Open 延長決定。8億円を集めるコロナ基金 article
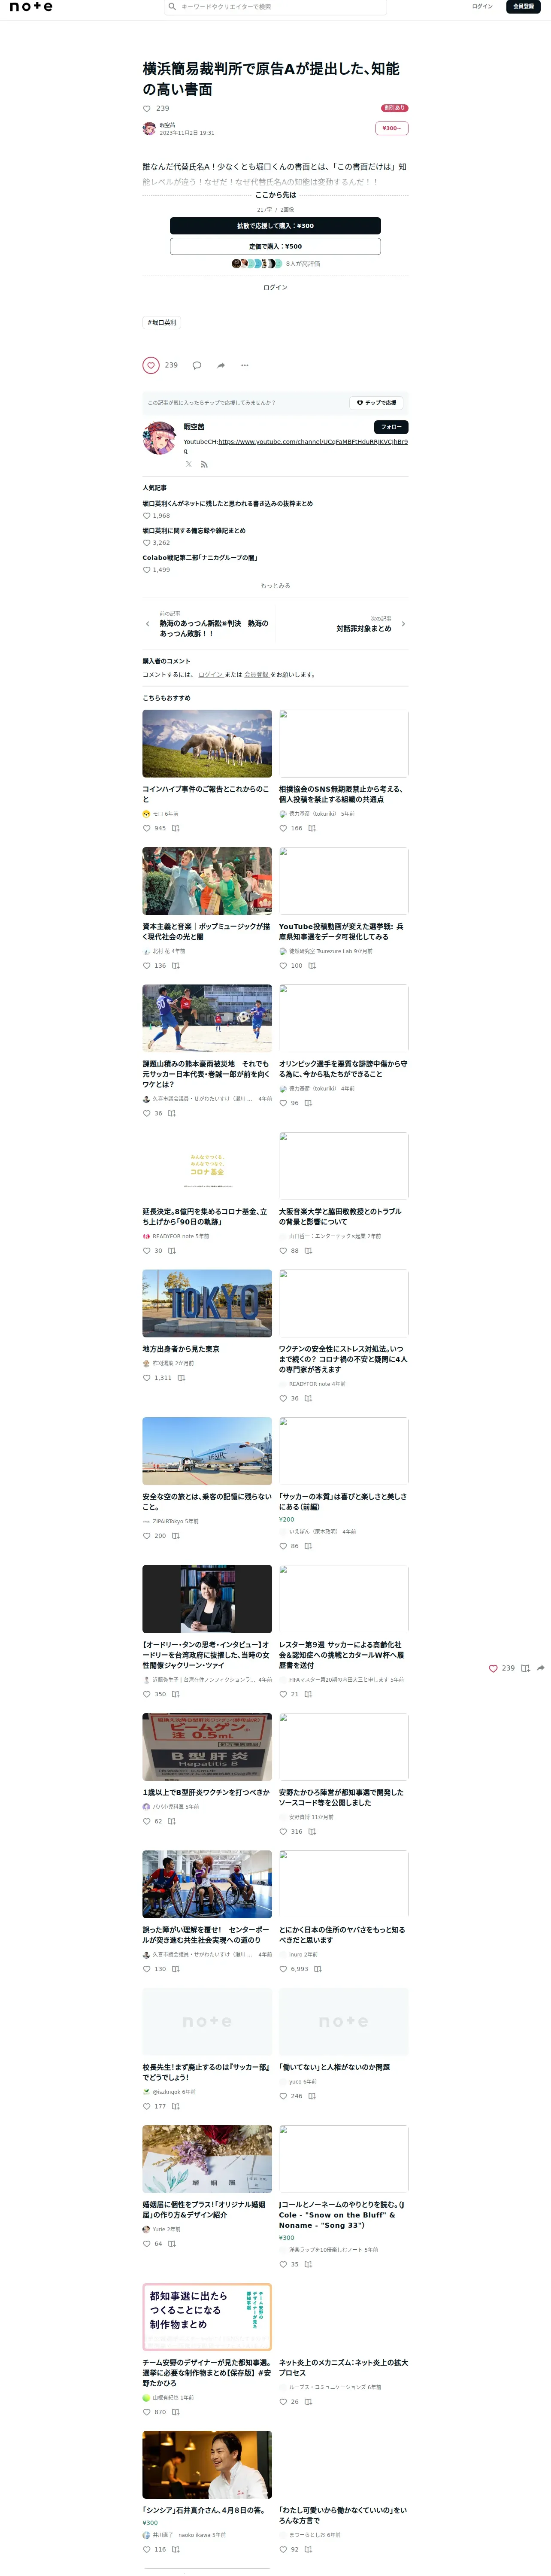Image resolution: width=551 pixels, height=2576 pixels. 206,1217
